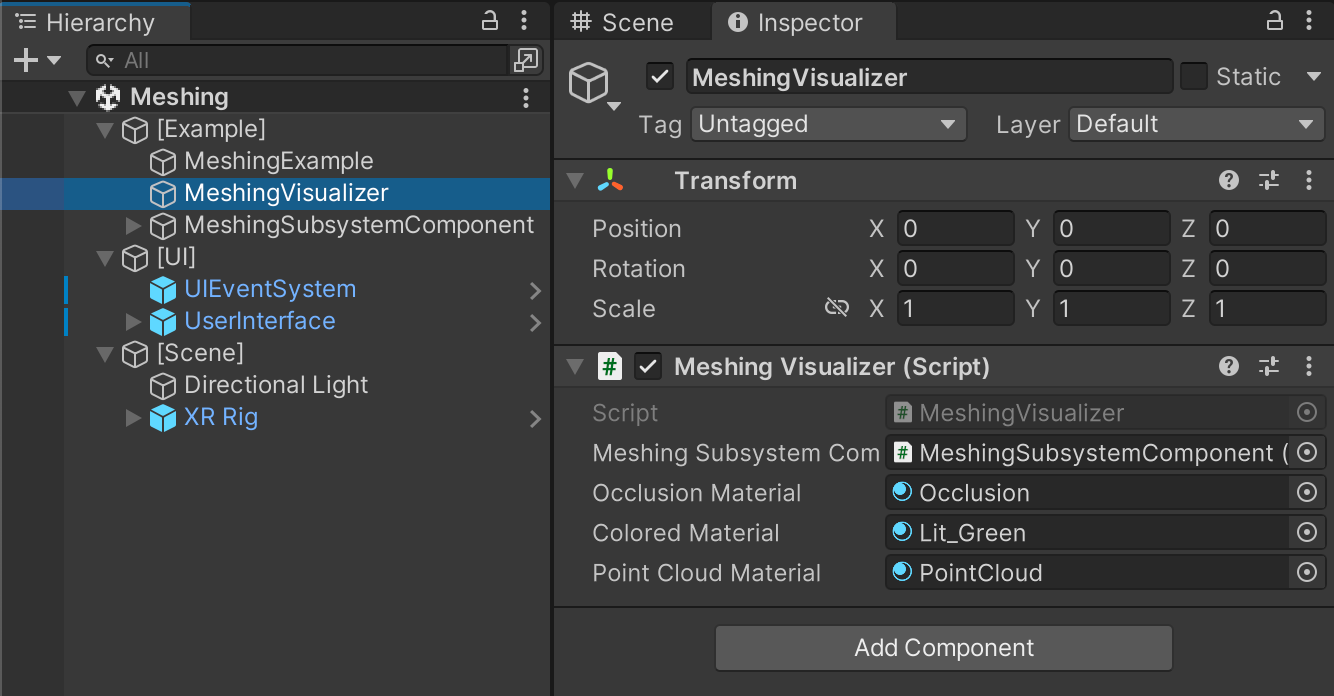Screen dimensions: 1334x696
Task: Open the Transform presets icon
Action: (x=1268, y=180)
